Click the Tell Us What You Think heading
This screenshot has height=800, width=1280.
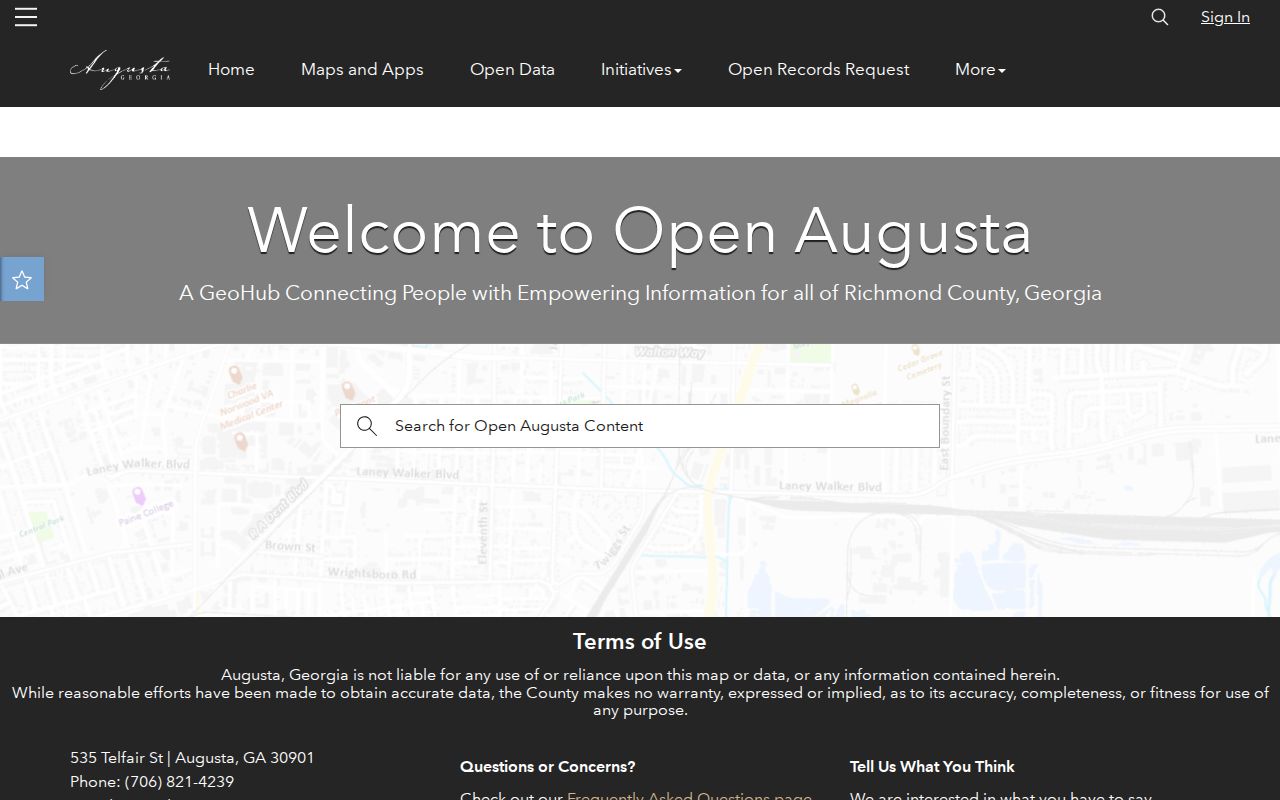tap(932, 767)
